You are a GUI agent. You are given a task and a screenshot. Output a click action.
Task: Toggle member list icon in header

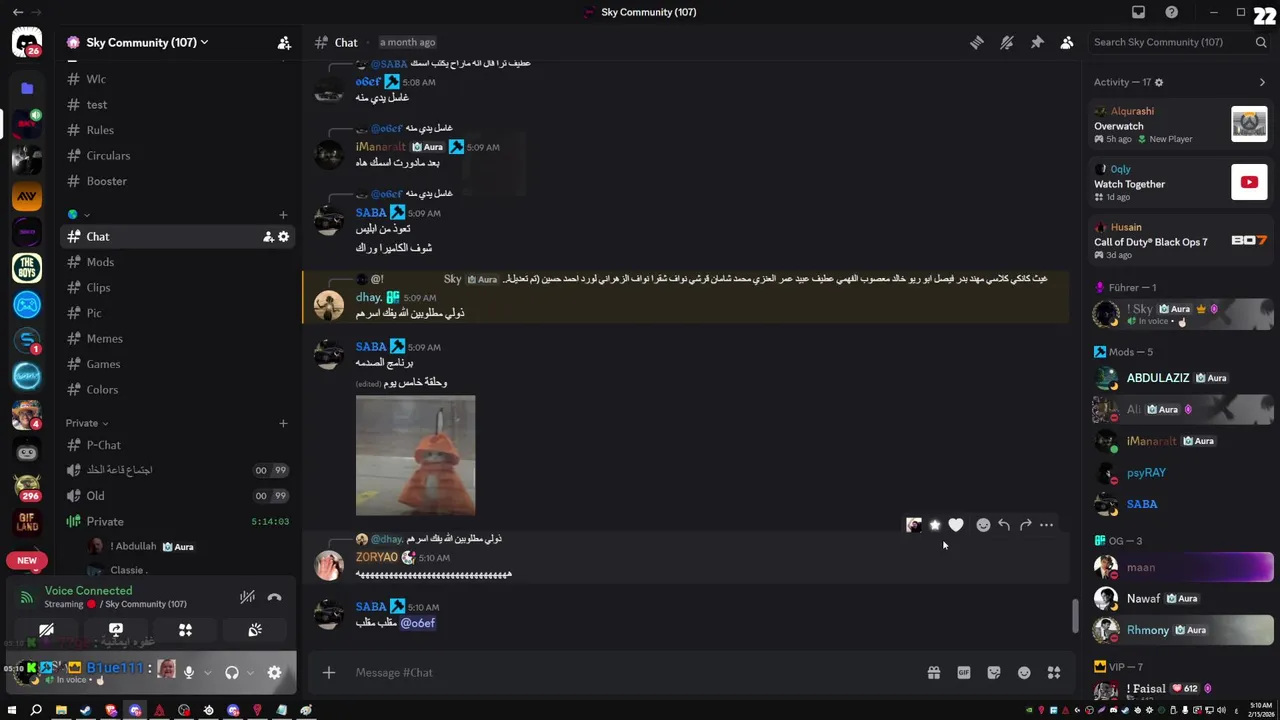click(x=1067, y=42)
